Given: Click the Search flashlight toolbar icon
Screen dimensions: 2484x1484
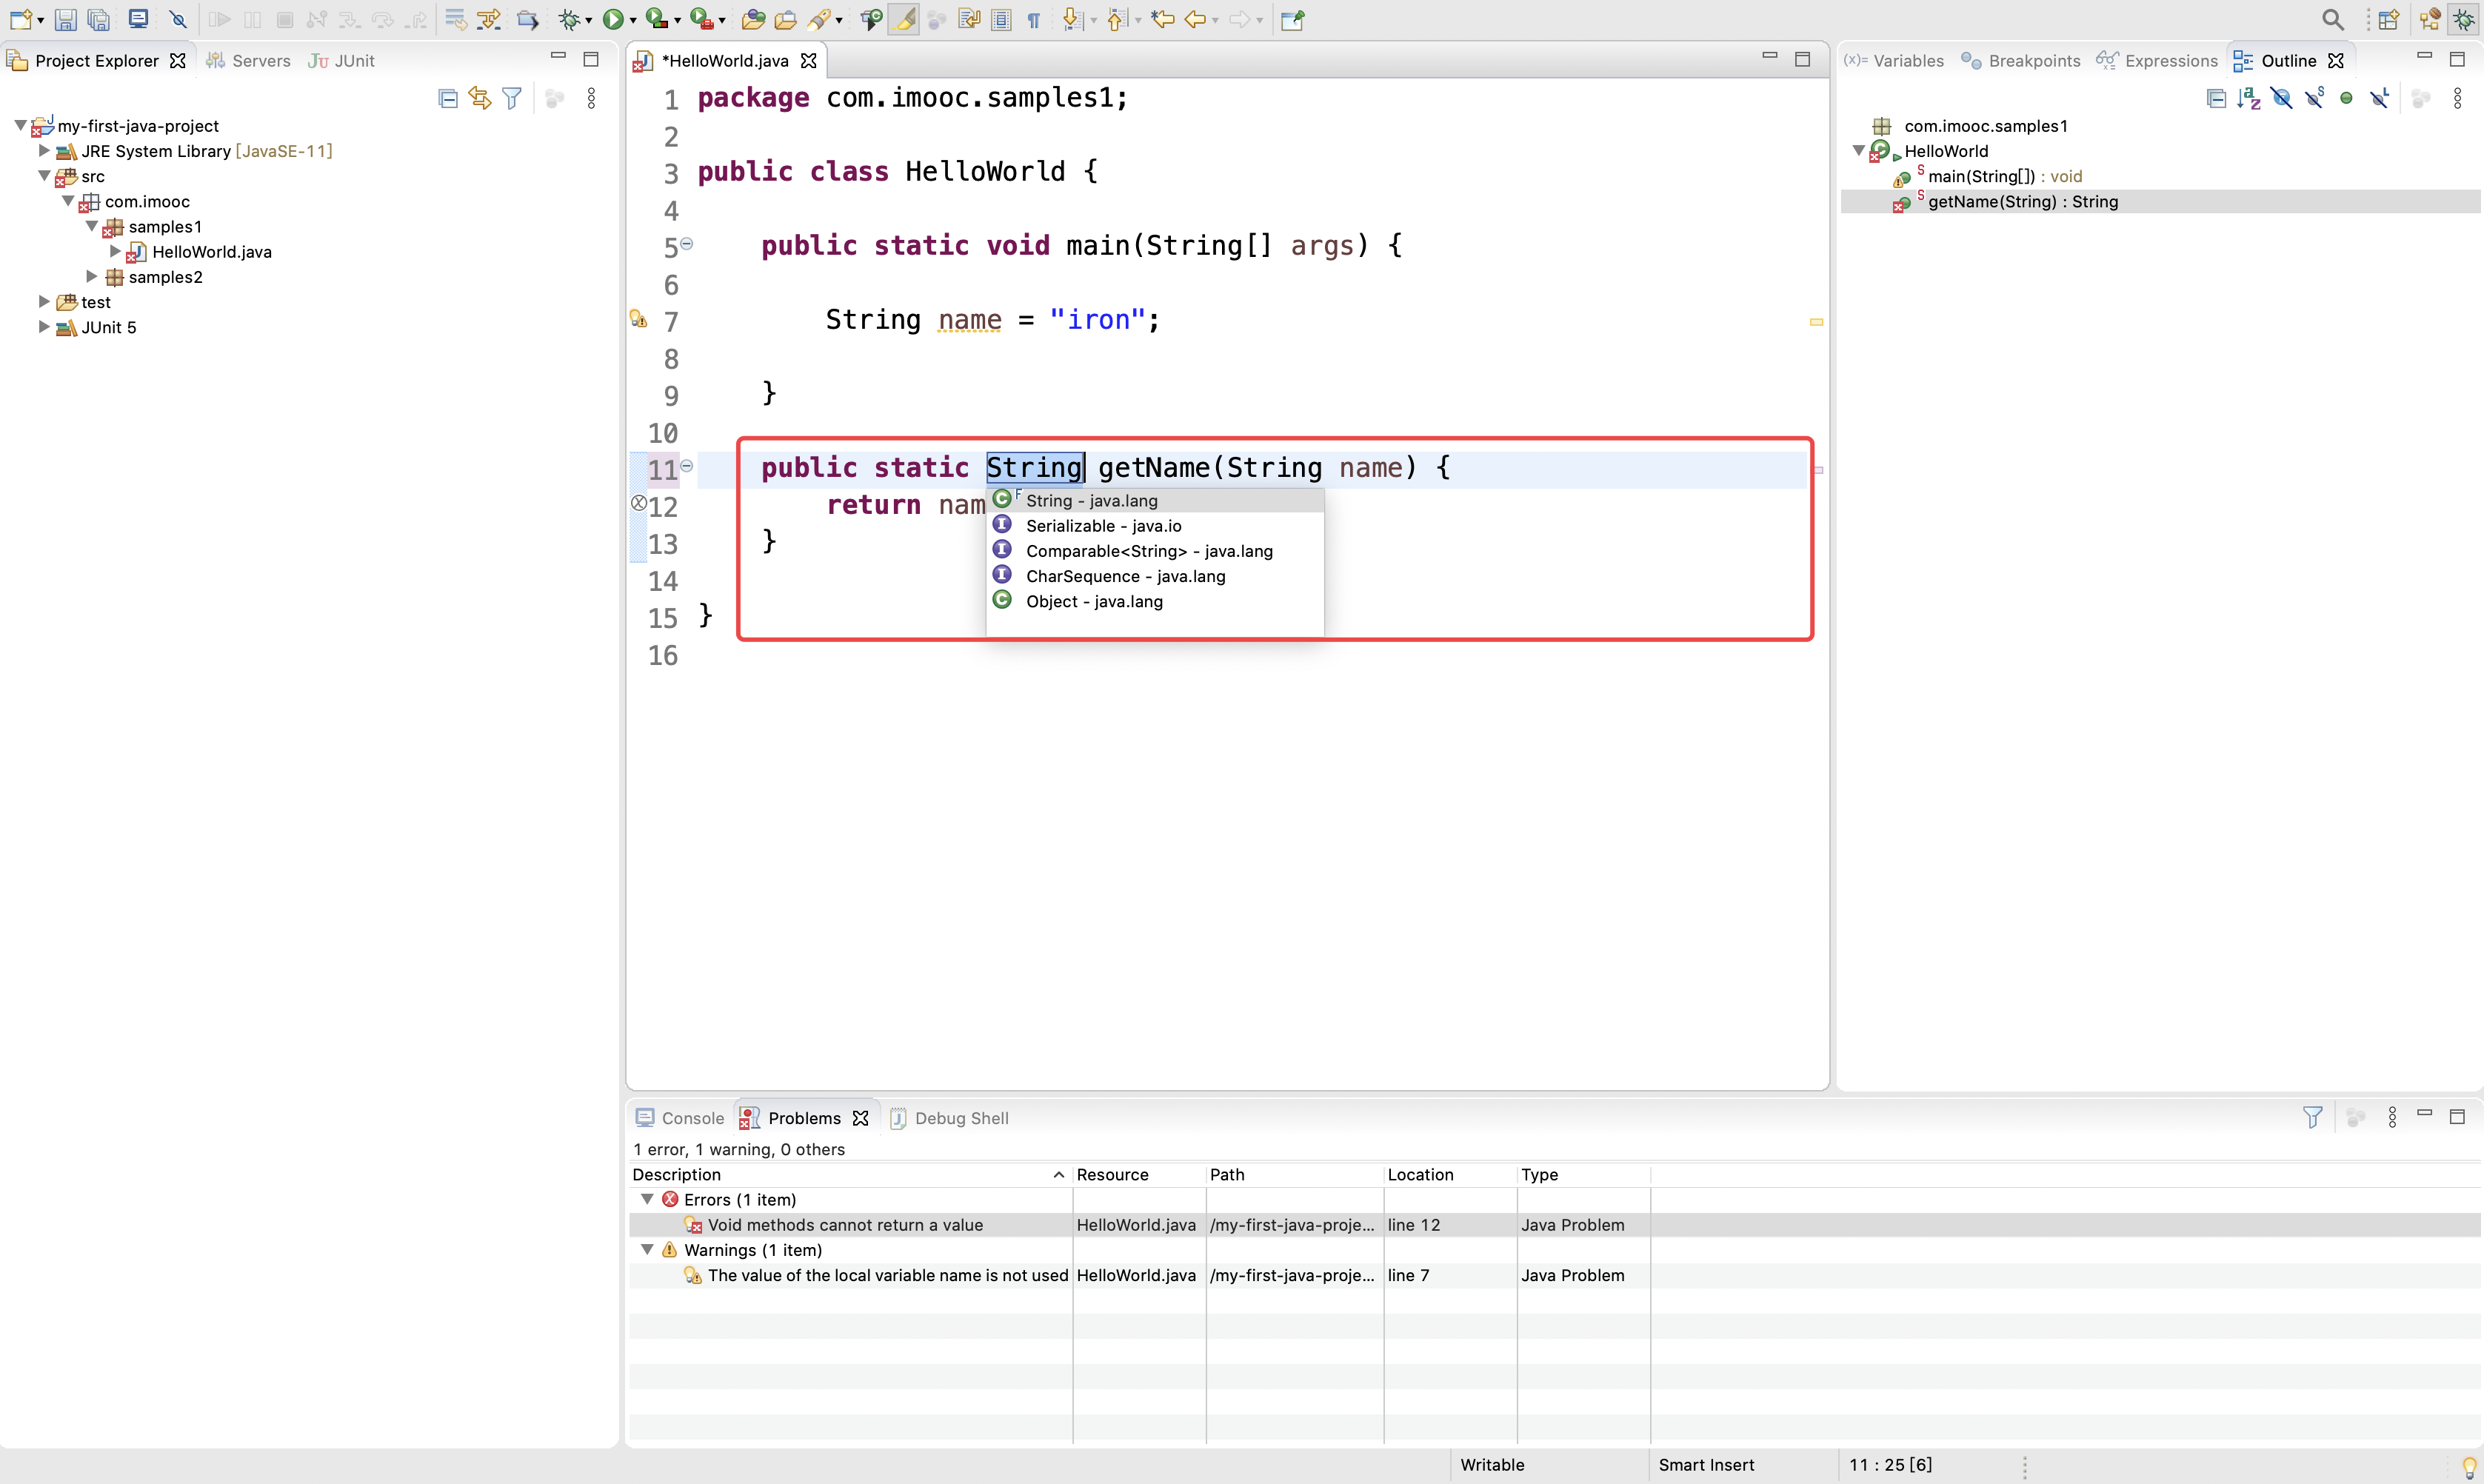Looking at the screenshot, I should tap(820, 19).
